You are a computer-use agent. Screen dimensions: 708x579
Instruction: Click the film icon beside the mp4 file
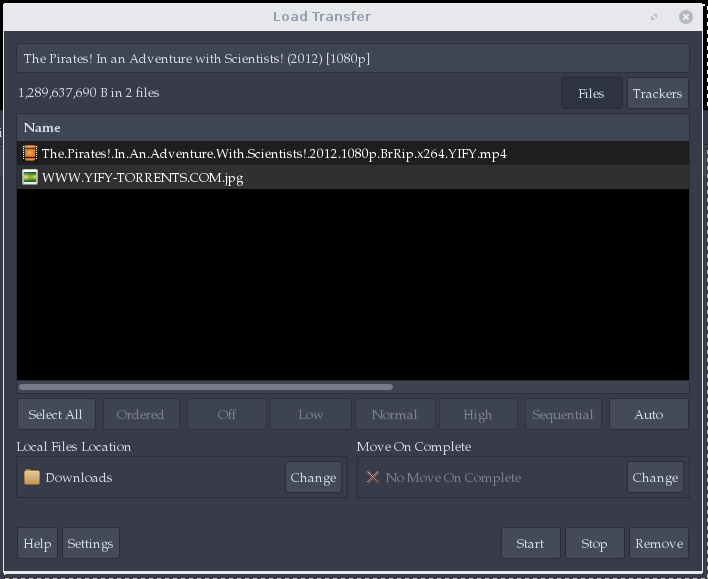click(x=30, y=154)
